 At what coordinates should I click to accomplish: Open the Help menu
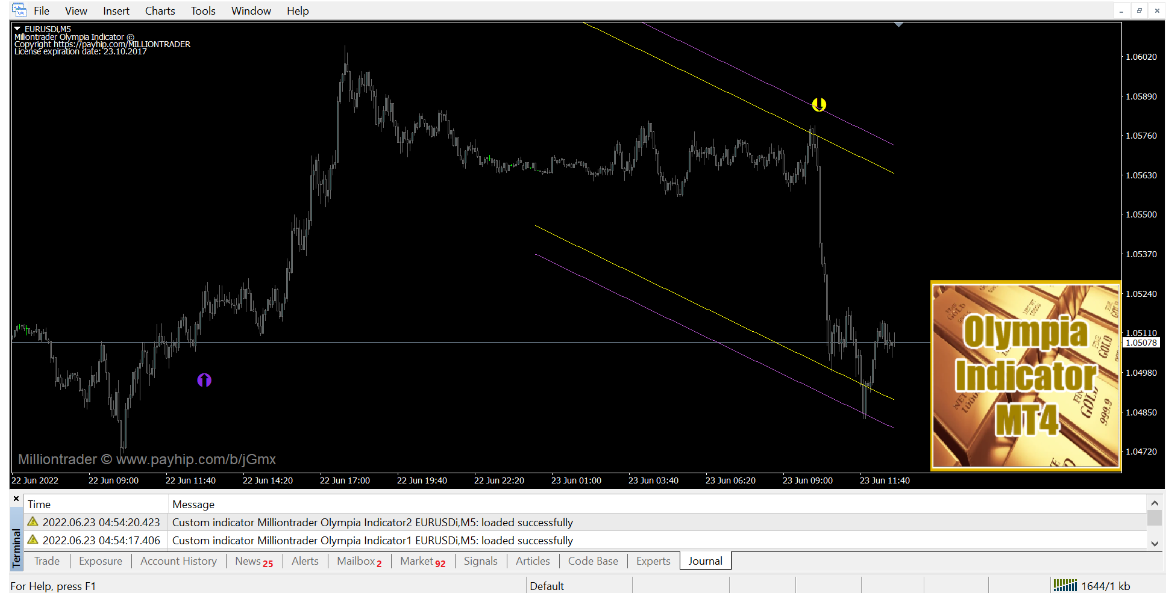coord(298,10)
